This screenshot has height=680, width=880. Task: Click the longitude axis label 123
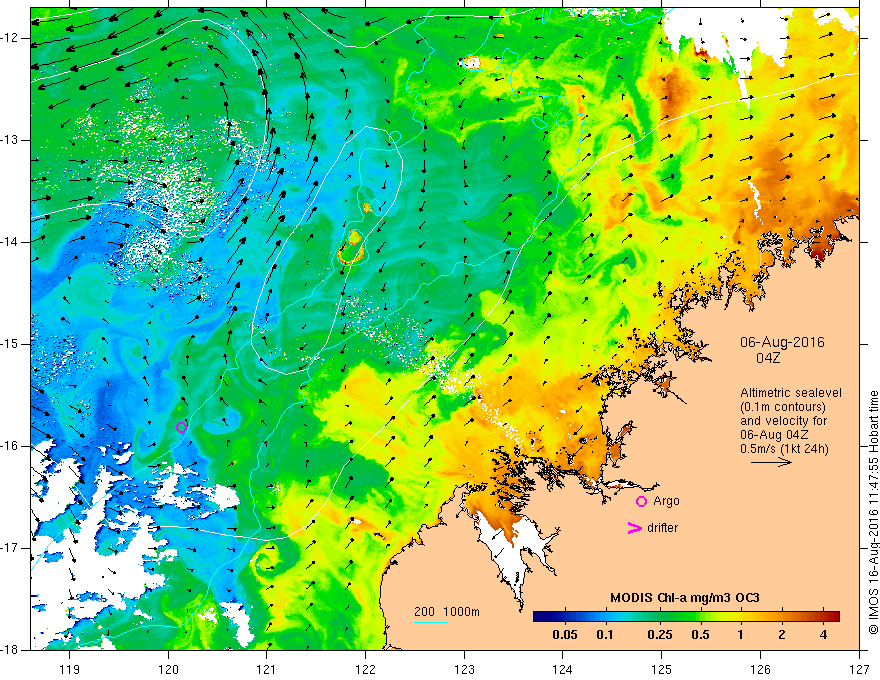pyautogui.click(x=464, y=669)
